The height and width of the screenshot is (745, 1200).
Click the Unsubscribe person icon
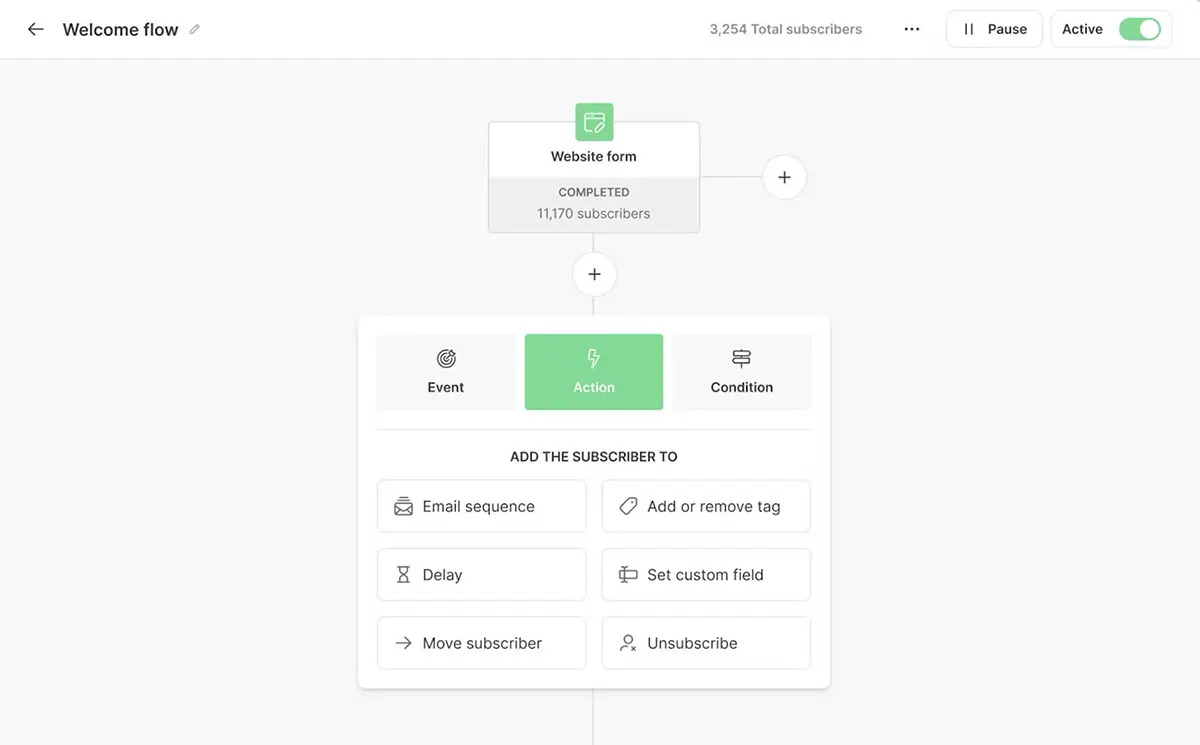(x=627, y=643)
